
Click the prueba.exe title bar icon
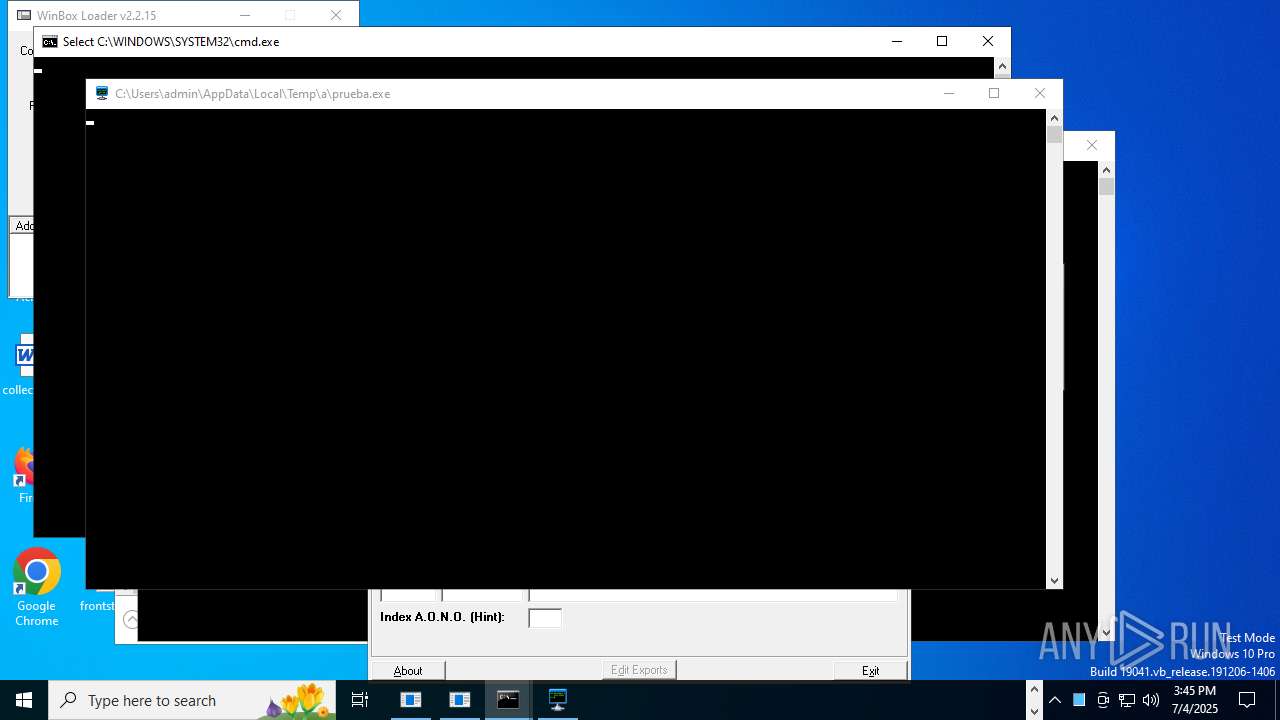tap(102, 93)
